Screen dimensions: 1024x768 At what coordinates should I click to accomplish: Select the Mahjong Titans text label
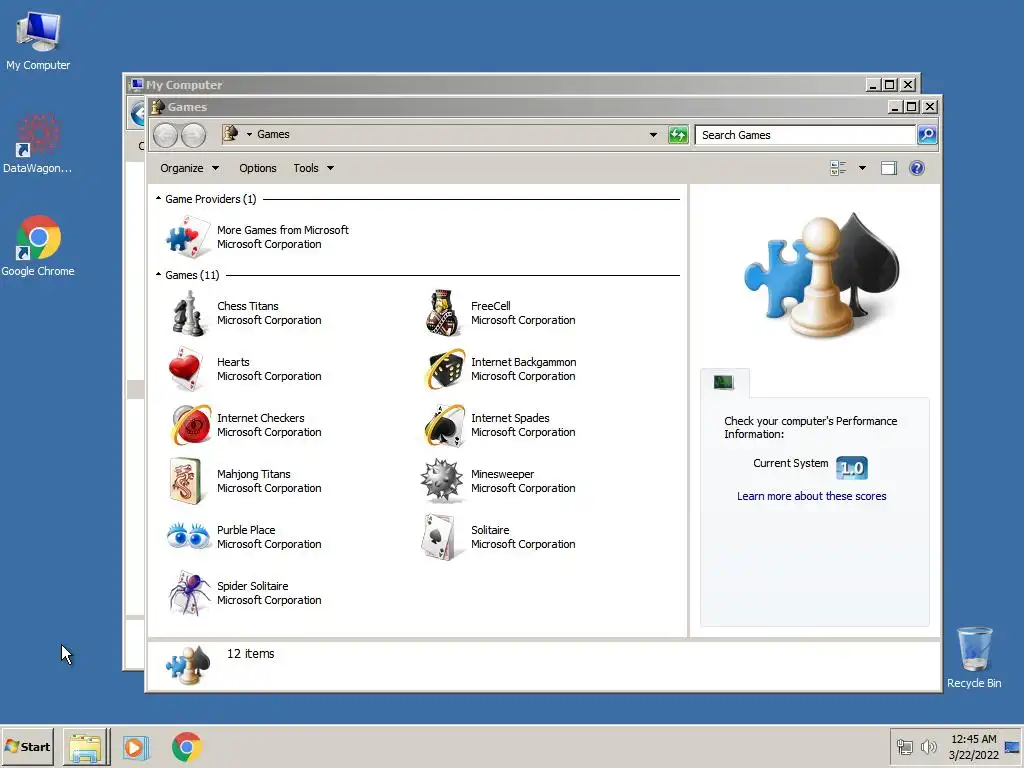254,474
